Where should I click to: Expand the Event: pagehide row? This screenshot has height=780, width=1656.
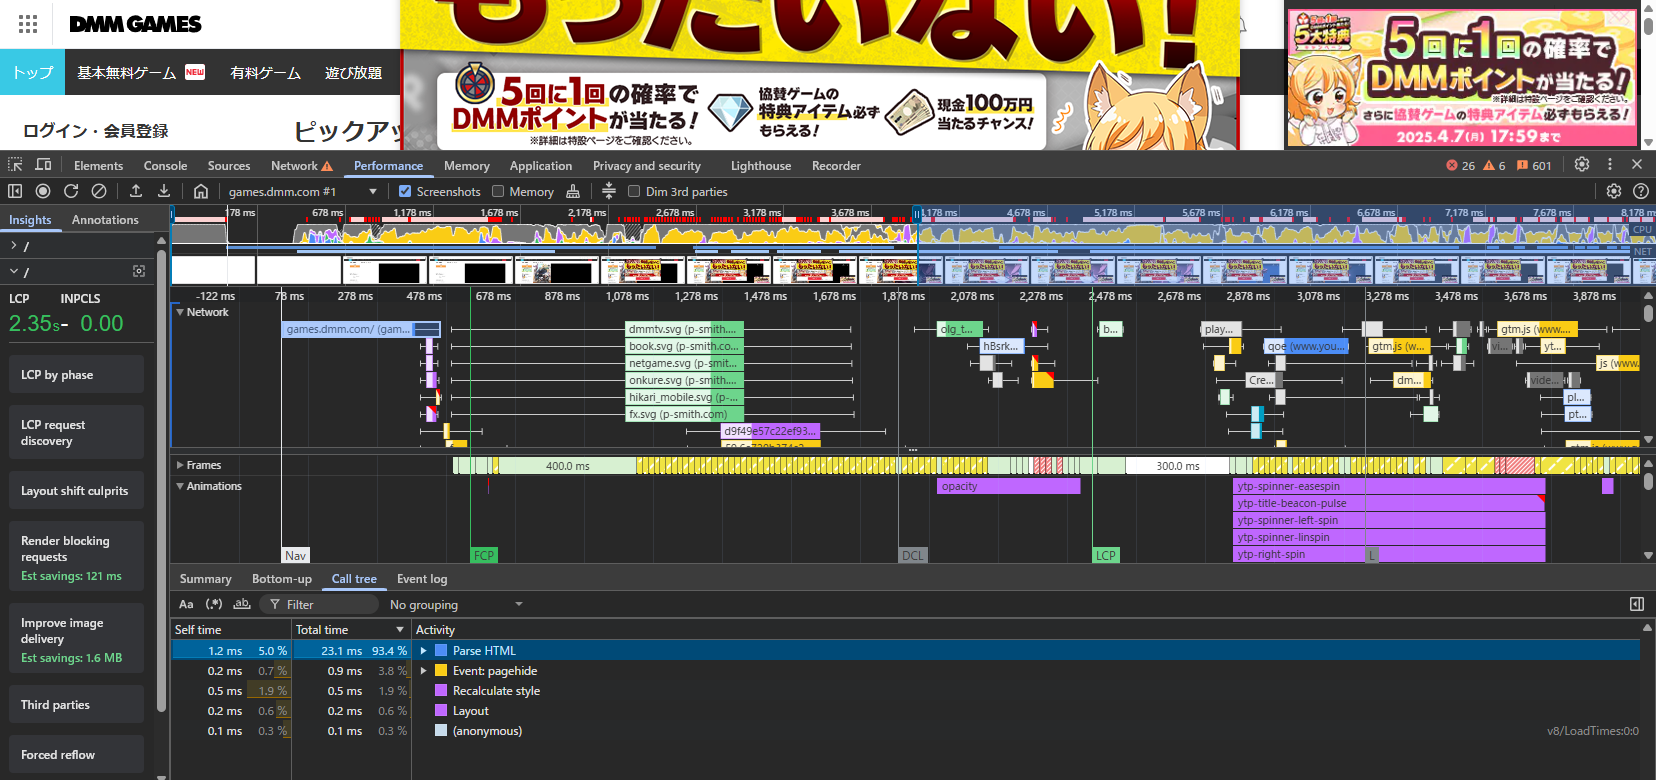tap(424, 671)
